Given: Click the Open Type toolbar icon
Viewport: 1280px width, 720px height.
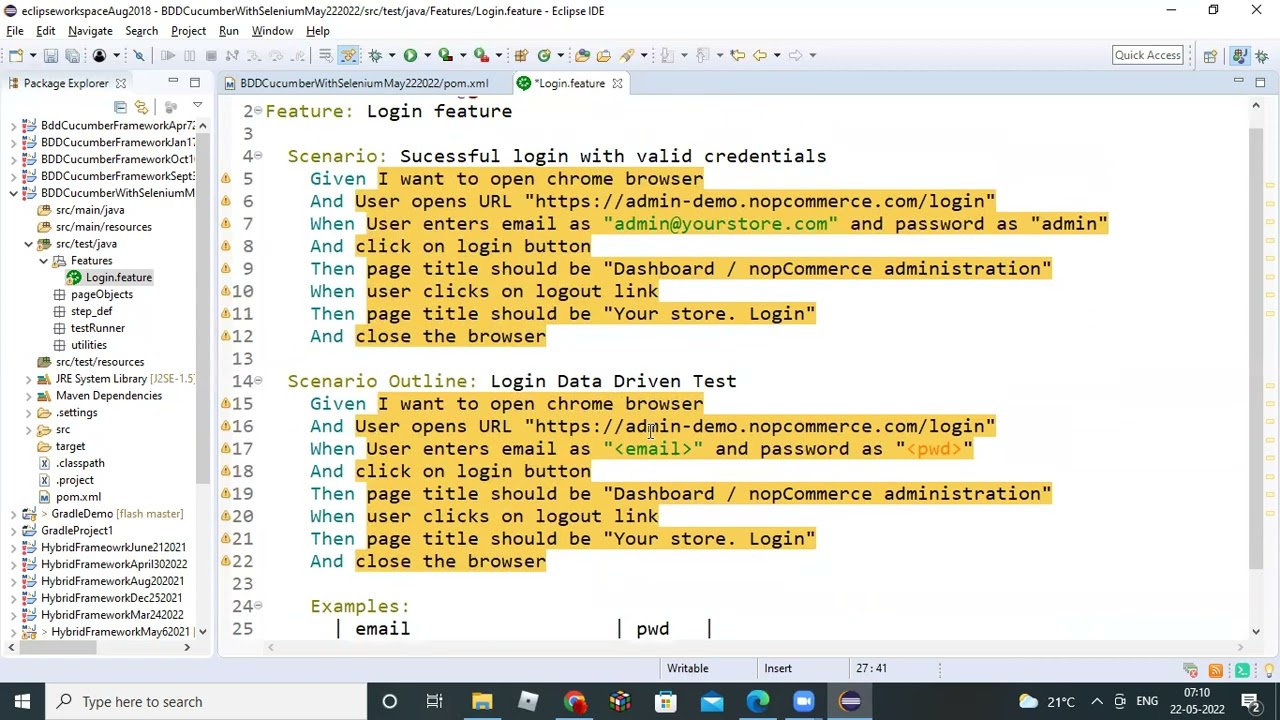Looking at the screenshot, I should [582, 55].
